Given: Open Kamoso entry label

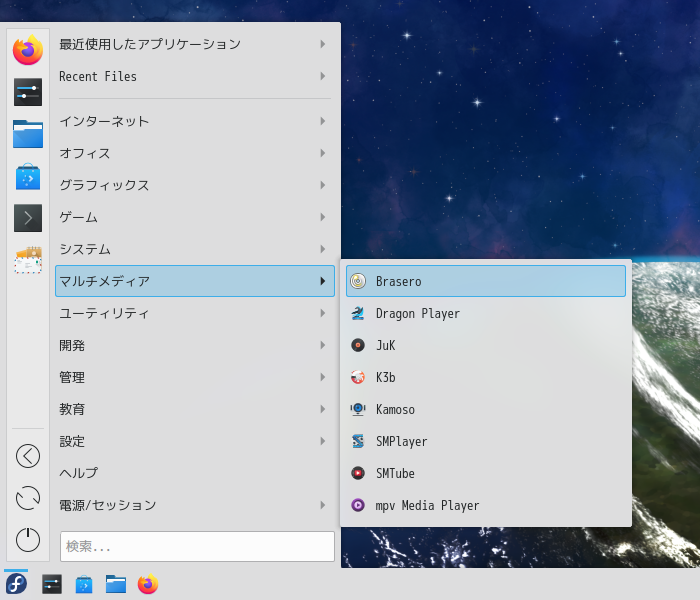Looking at the screenshot, I should click(x=395, y=409).
